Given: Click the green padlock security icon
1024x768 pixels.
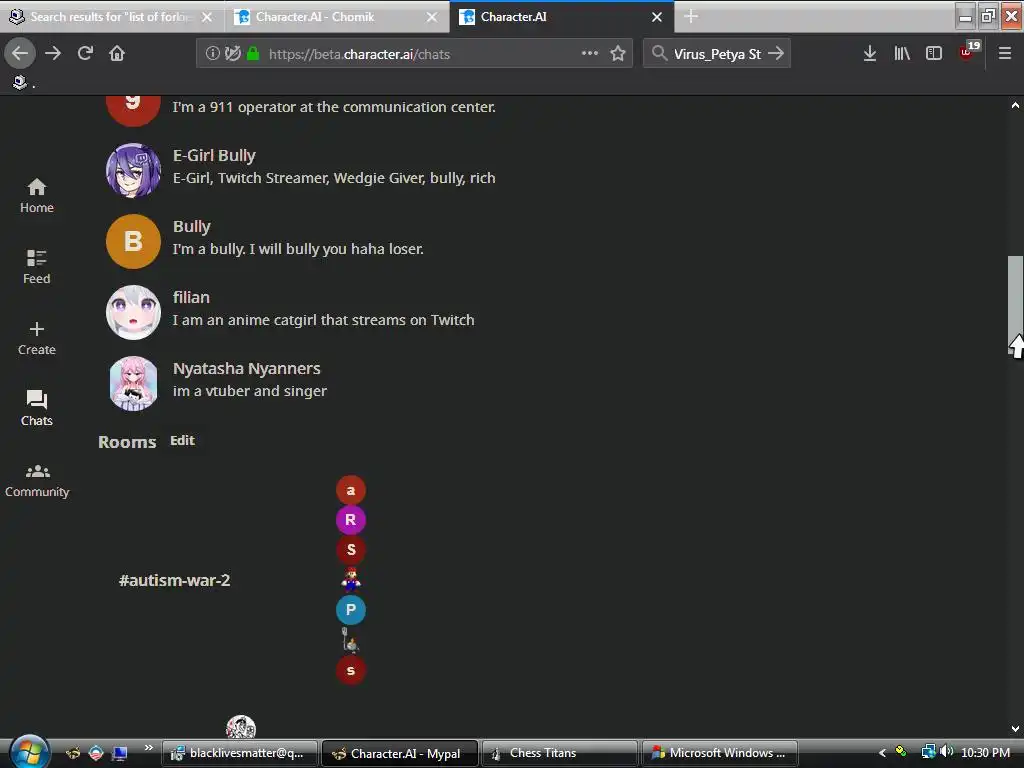Looking at the screenshot, I should click(253, 54).
